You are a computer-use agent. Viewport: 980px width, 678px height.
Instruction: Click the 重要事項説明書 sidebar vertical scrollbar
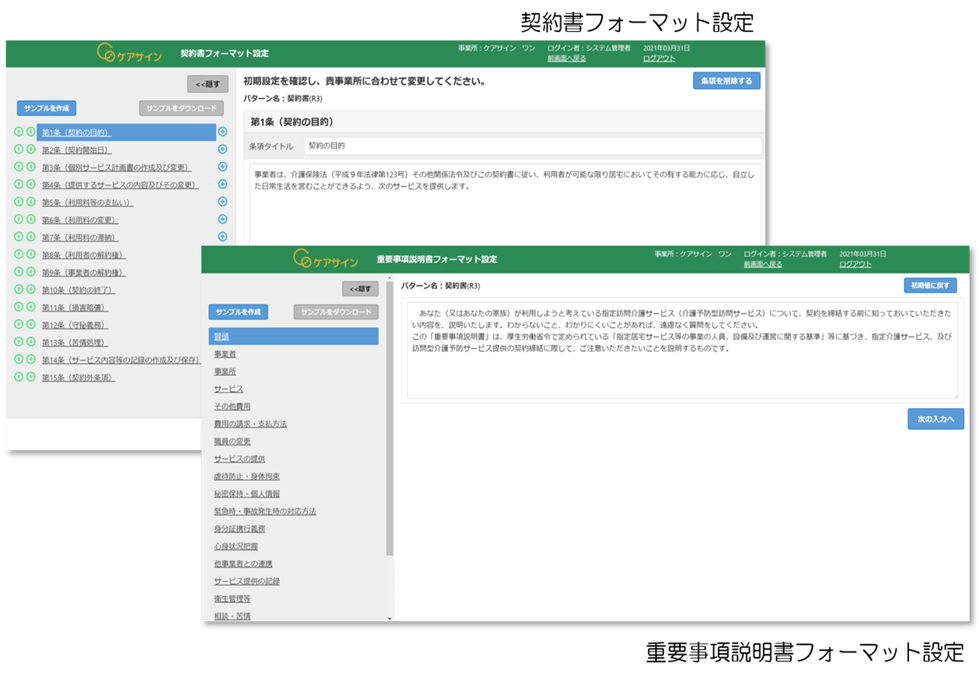click(x=390, y=450)
